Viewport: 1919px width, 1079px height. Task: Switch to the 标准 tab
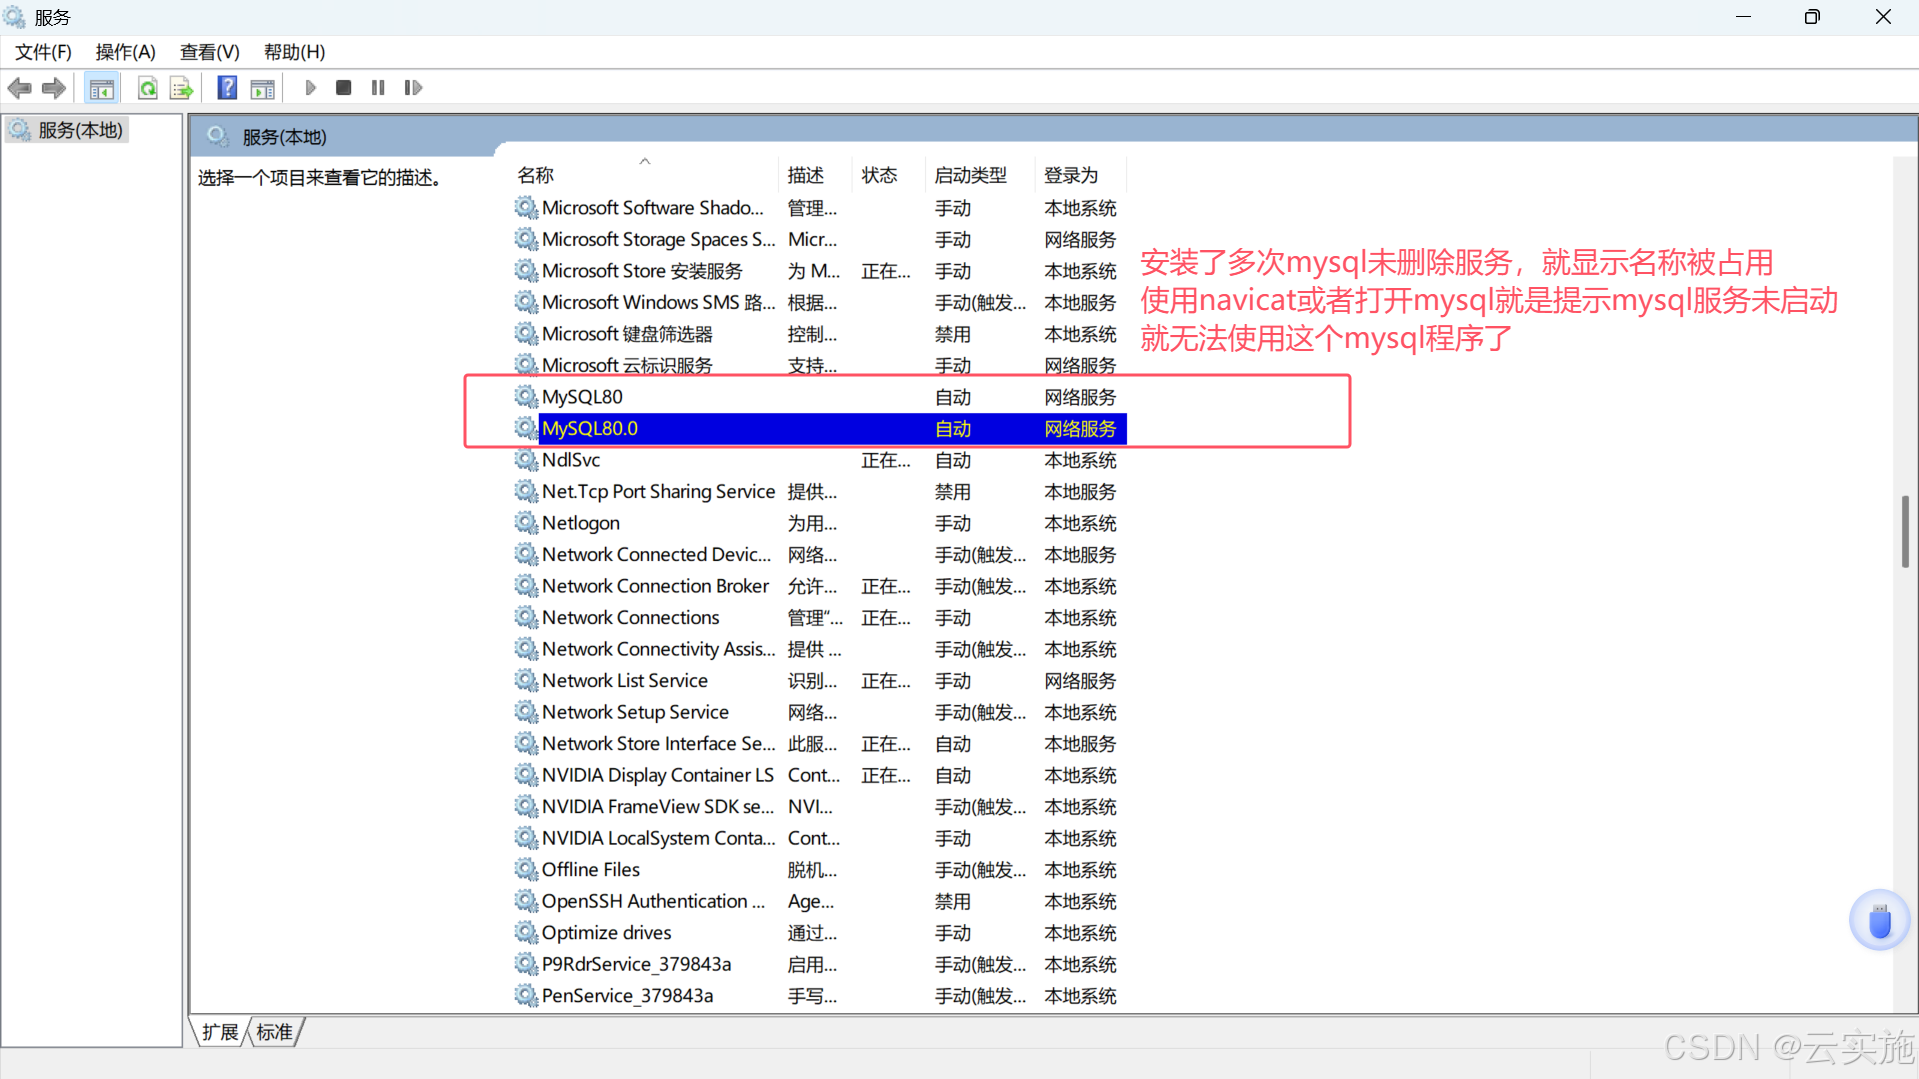(275, 1032)
